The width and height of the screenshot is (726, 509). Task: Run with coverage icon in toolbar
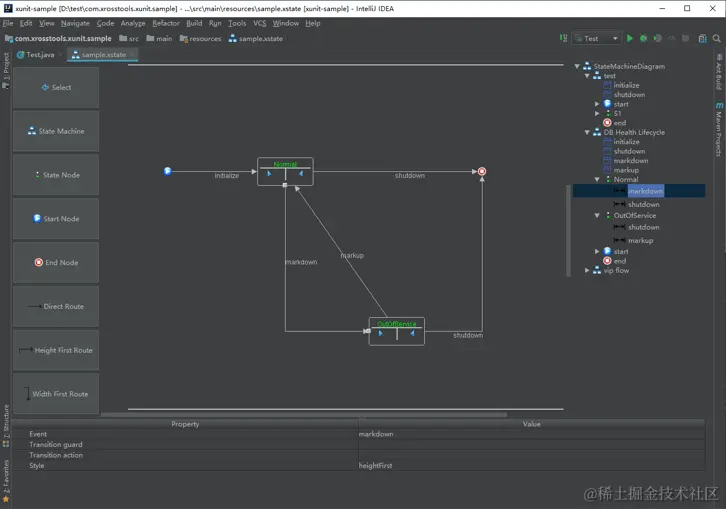pos(657,38)
